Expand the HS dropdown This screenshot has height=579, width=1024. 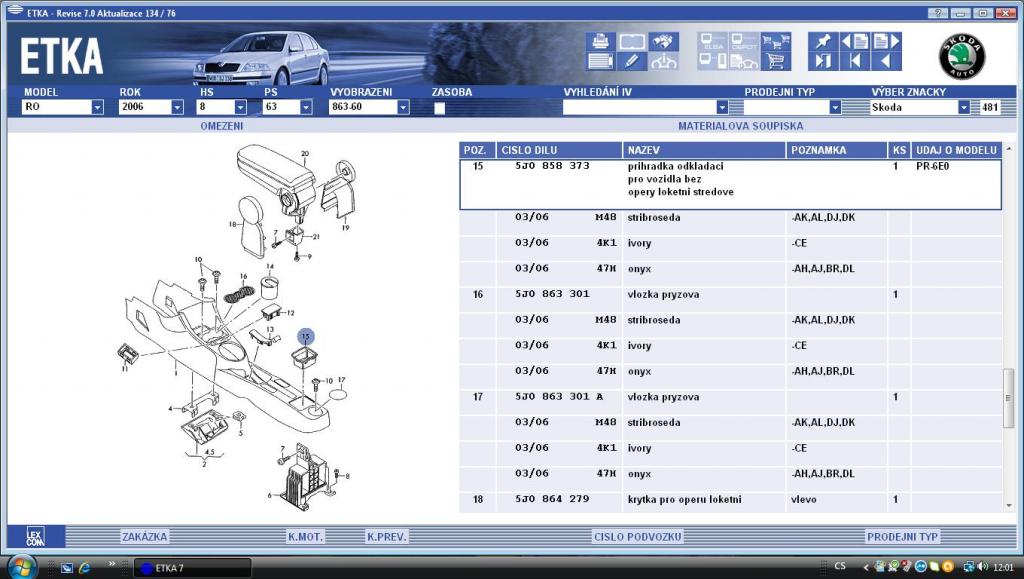pyautogui.click(x=240, y=107)
